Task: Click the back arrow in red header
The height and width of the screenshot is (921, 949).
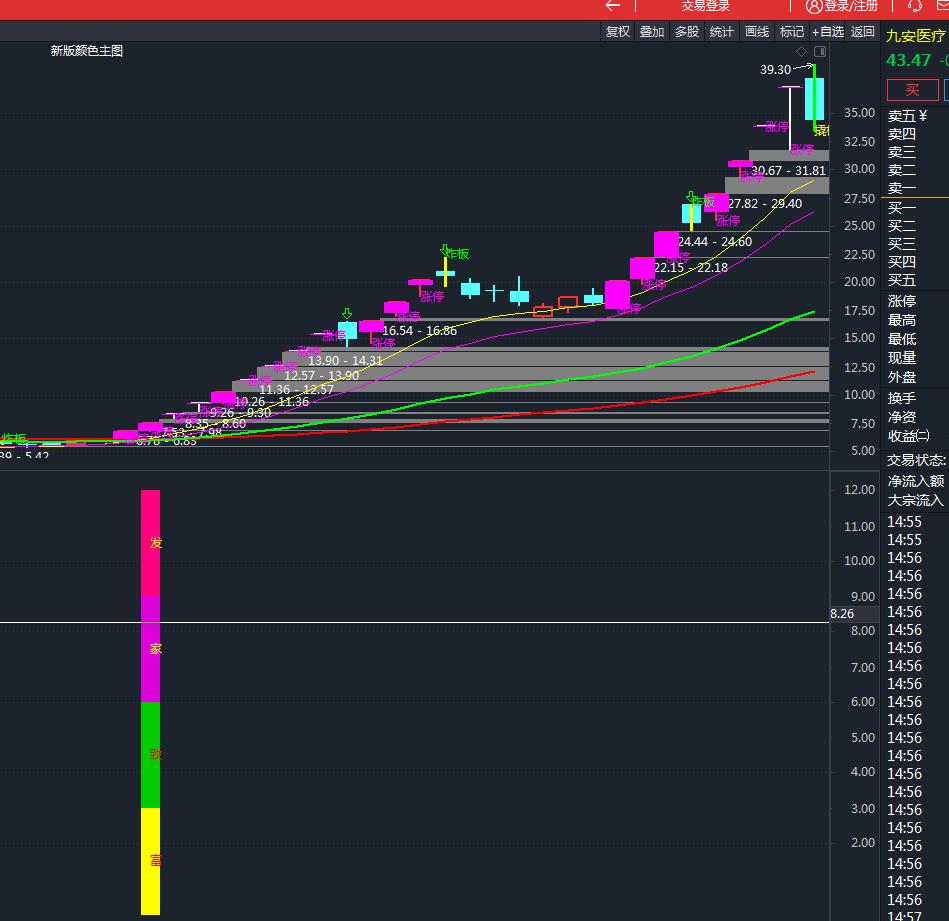Action: [x=612, y=5]
